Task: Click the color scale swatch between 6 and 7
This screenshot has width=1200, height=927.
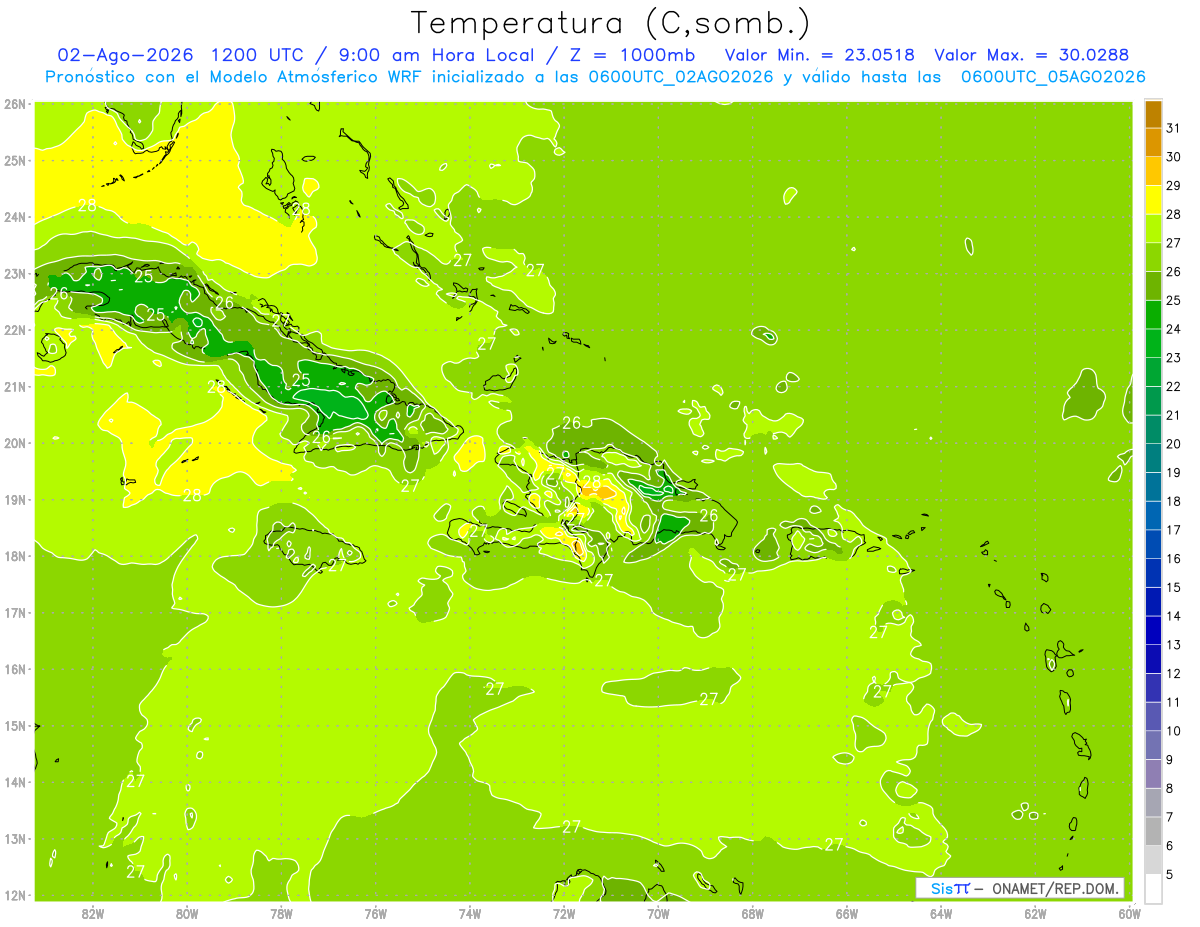Action: 1153,831
